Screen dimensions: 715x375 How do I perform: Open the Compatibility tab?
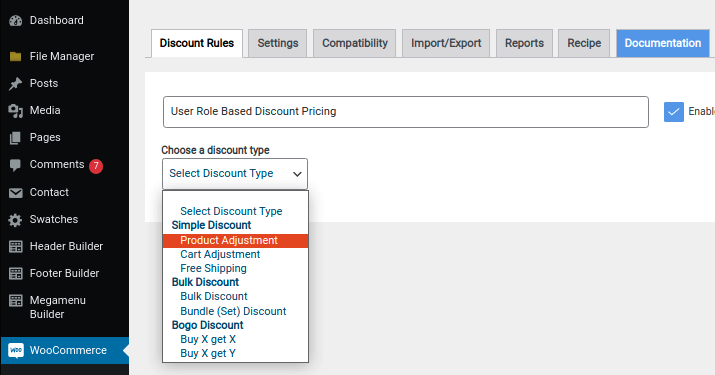coord(355,43)
